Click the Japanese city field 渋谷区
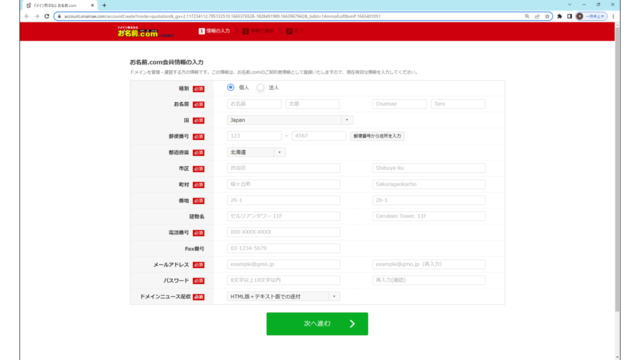The width and height of the screenshot is (640, 360). pos(284,168)
